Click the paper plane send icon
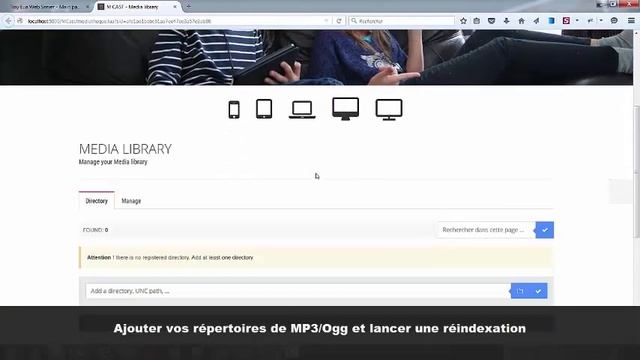The height and width of the screenshot is (360, 640). pos(536,20)
